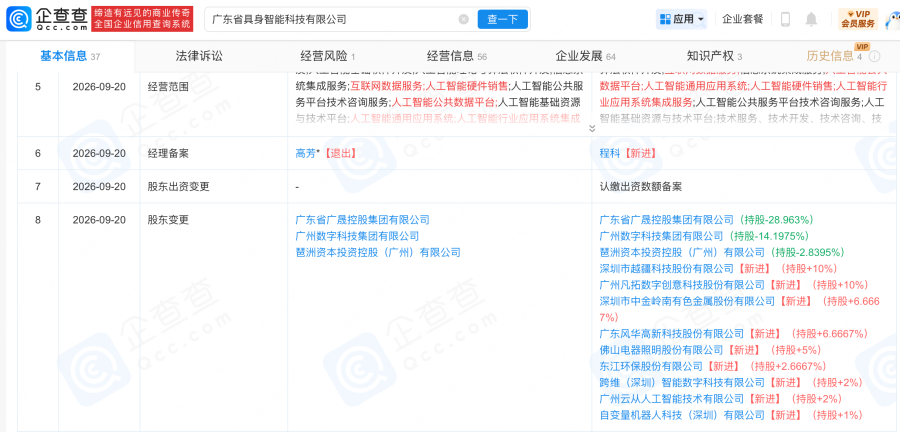The image size is (900, 432).
Task: Open 广州数字科技集团有限公司 with 持股-14.1975%
Action: [661, 236]
